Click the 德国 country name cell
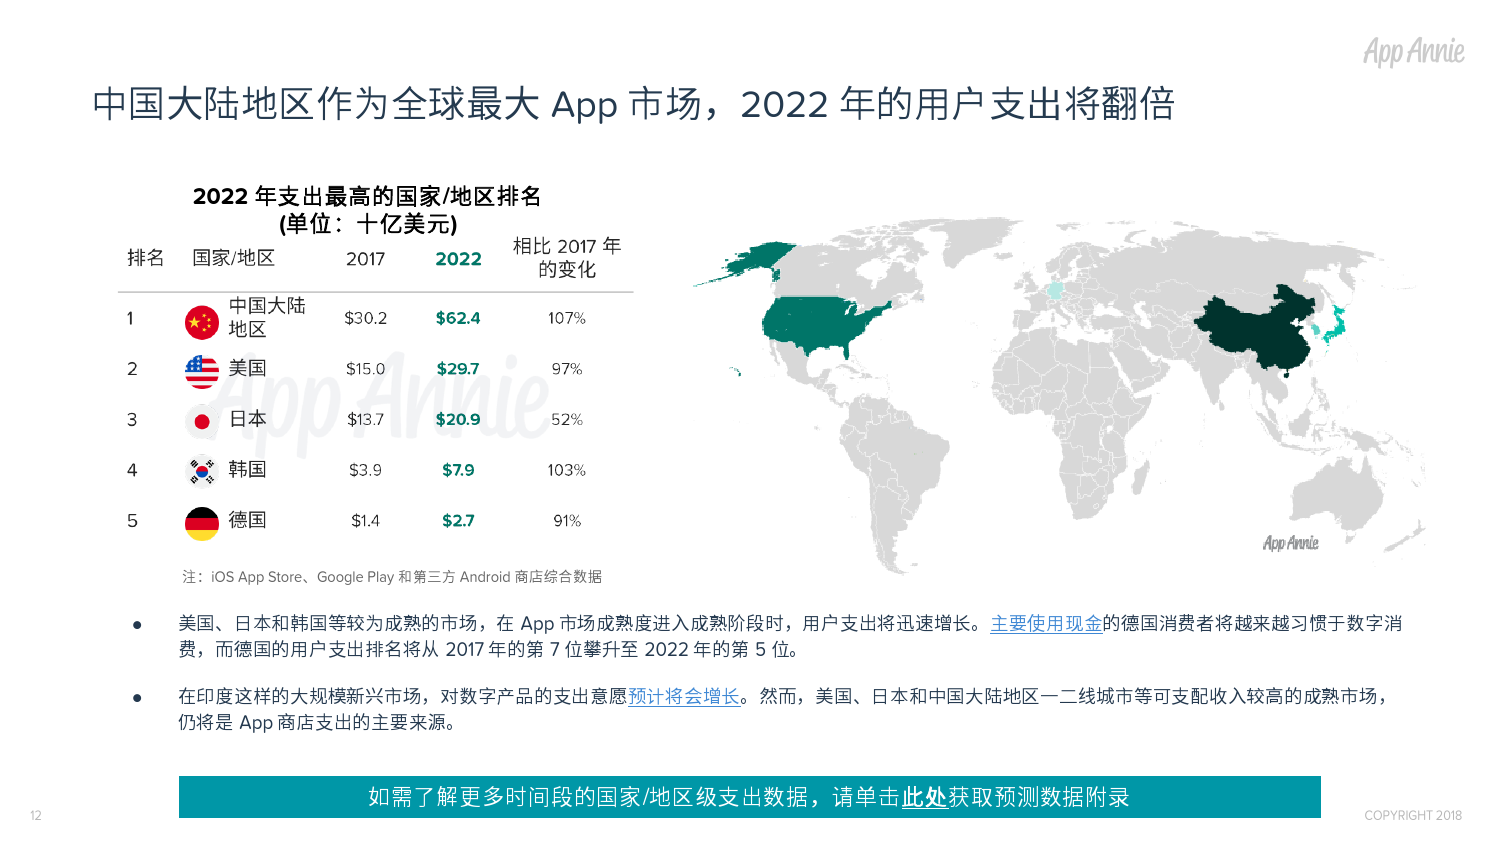Viewport: 1500px width, 844px height. 247,520
